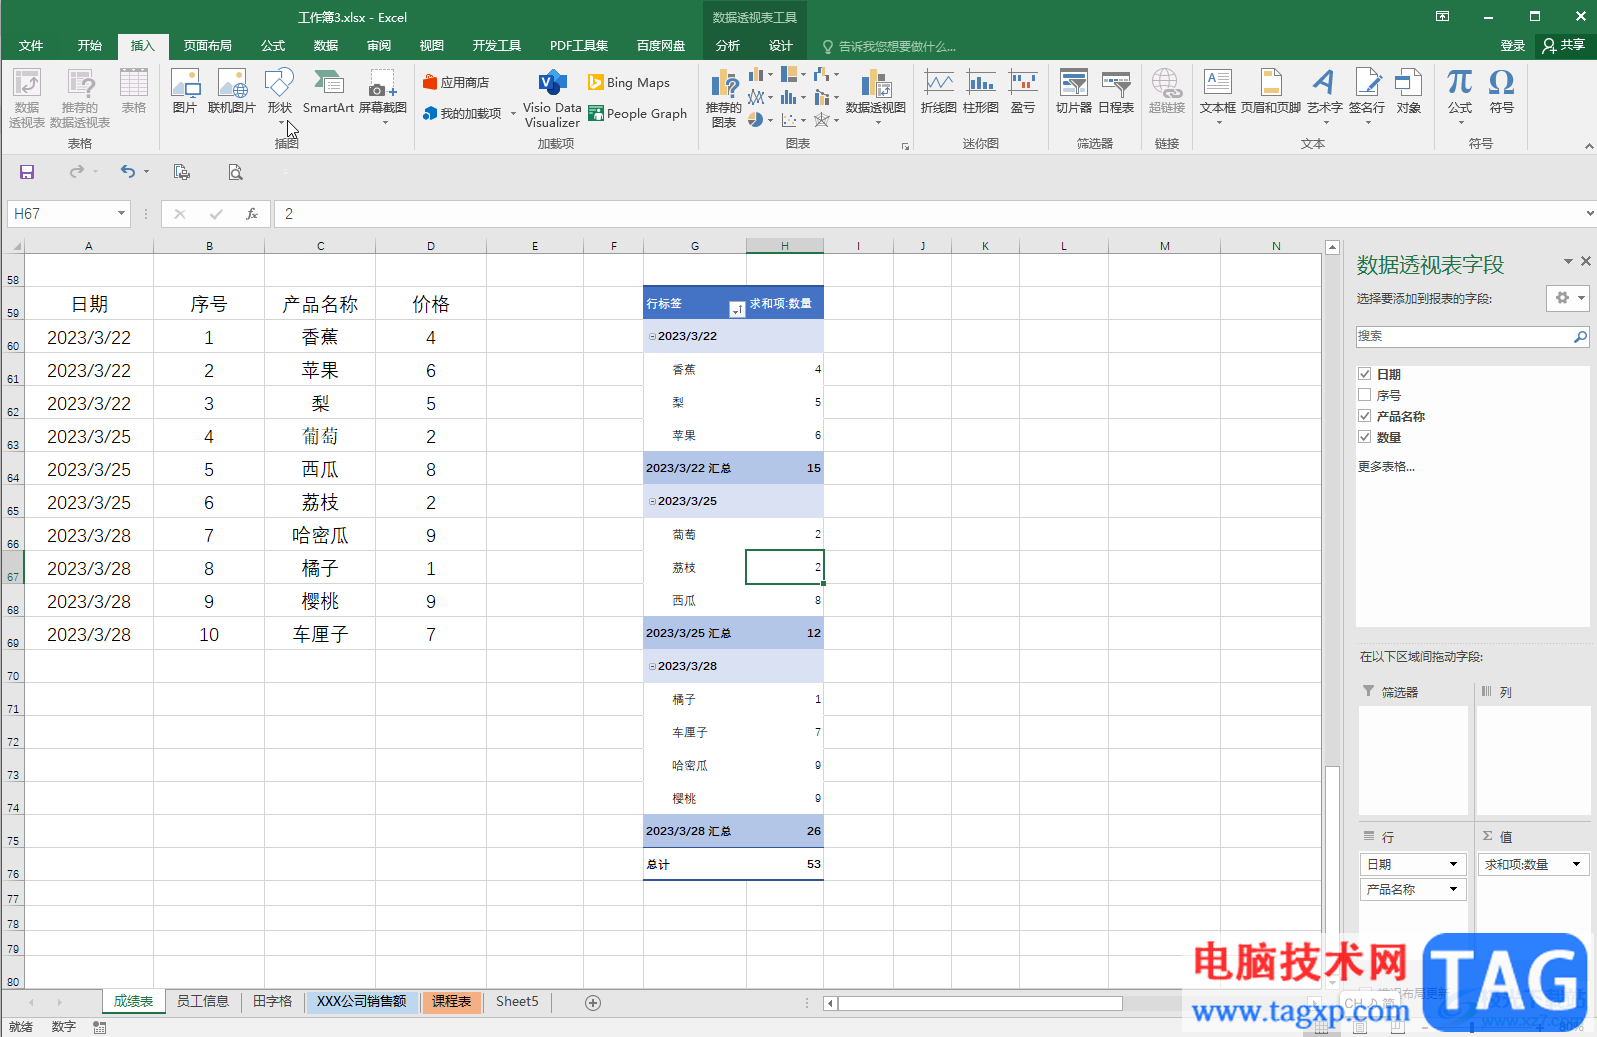Open the 形状 shapes gallery

pos(280,95)
